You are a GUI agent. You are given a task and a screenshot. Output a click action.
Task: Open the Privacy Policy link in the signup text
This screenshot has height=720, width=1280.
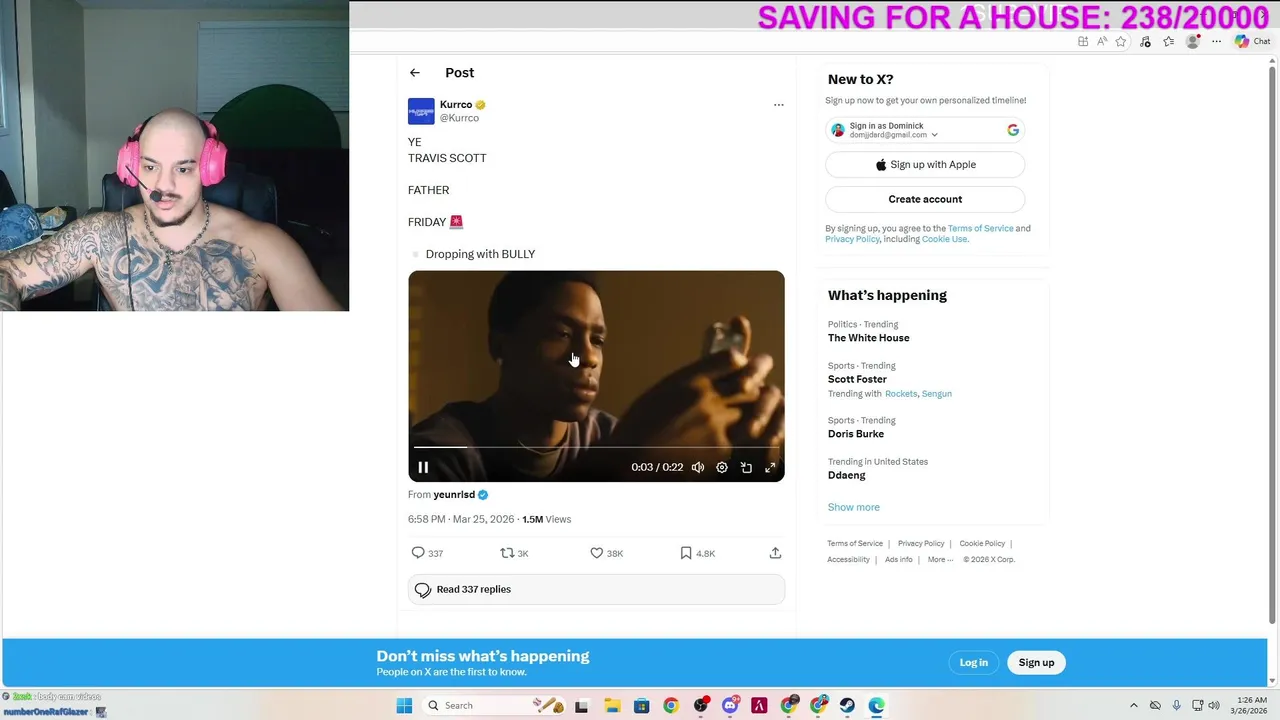(x=852, y=239)
